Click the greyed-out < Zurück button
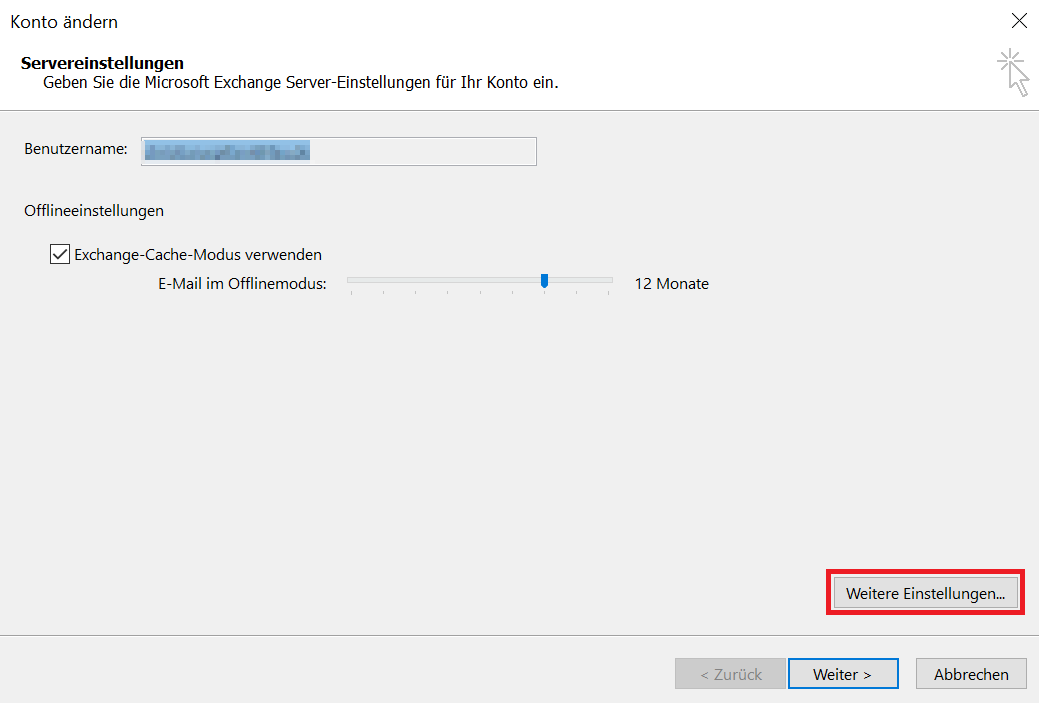Screen dimensions: 1039x703 730,674
